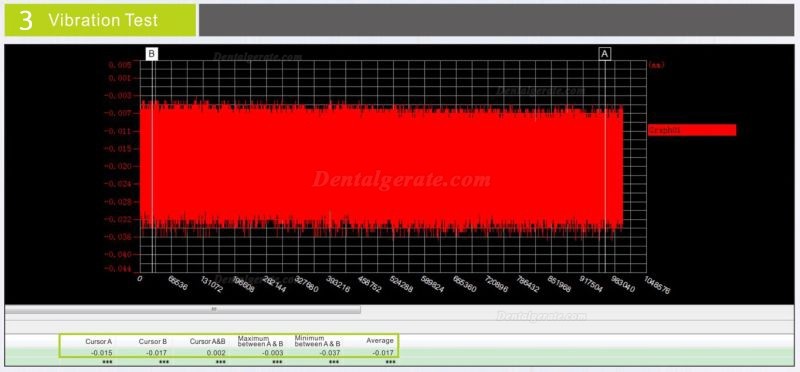800x372 pixels.
Task: Click the 0.005 label on the y-axis
Action: point(119,65)
